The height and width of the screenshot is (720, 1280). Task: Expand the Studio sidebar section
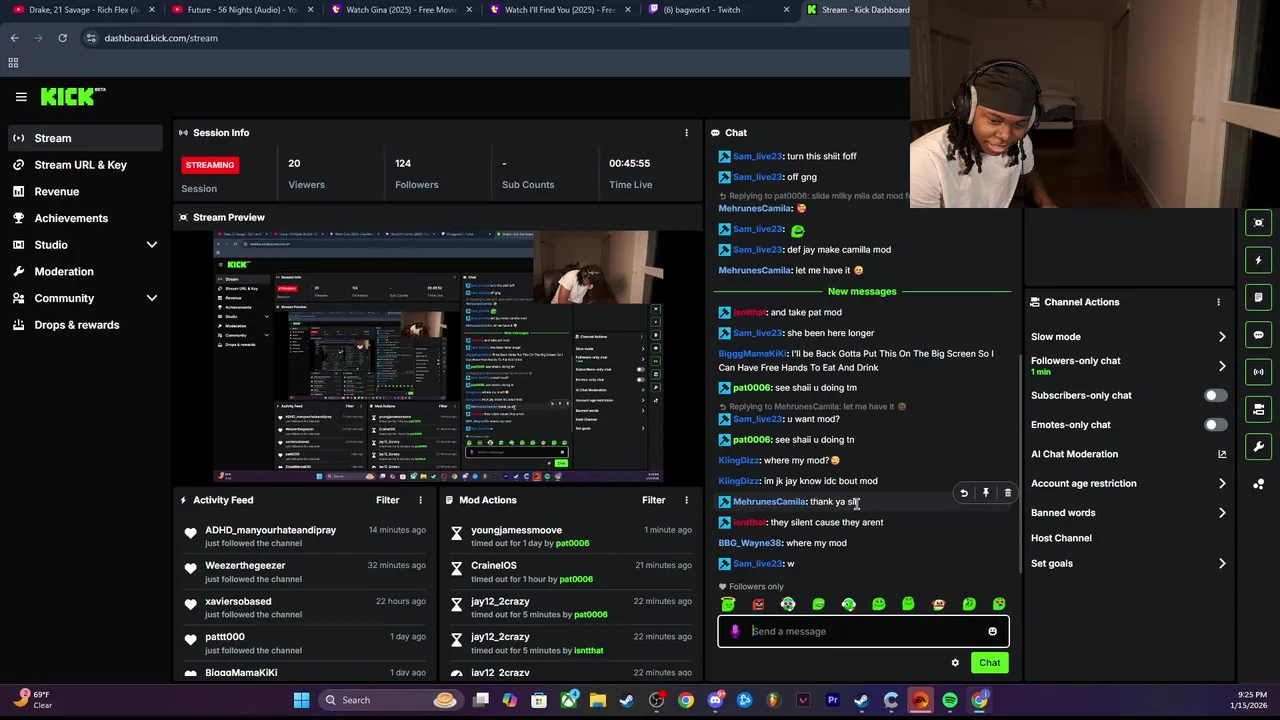pos(152,245)
